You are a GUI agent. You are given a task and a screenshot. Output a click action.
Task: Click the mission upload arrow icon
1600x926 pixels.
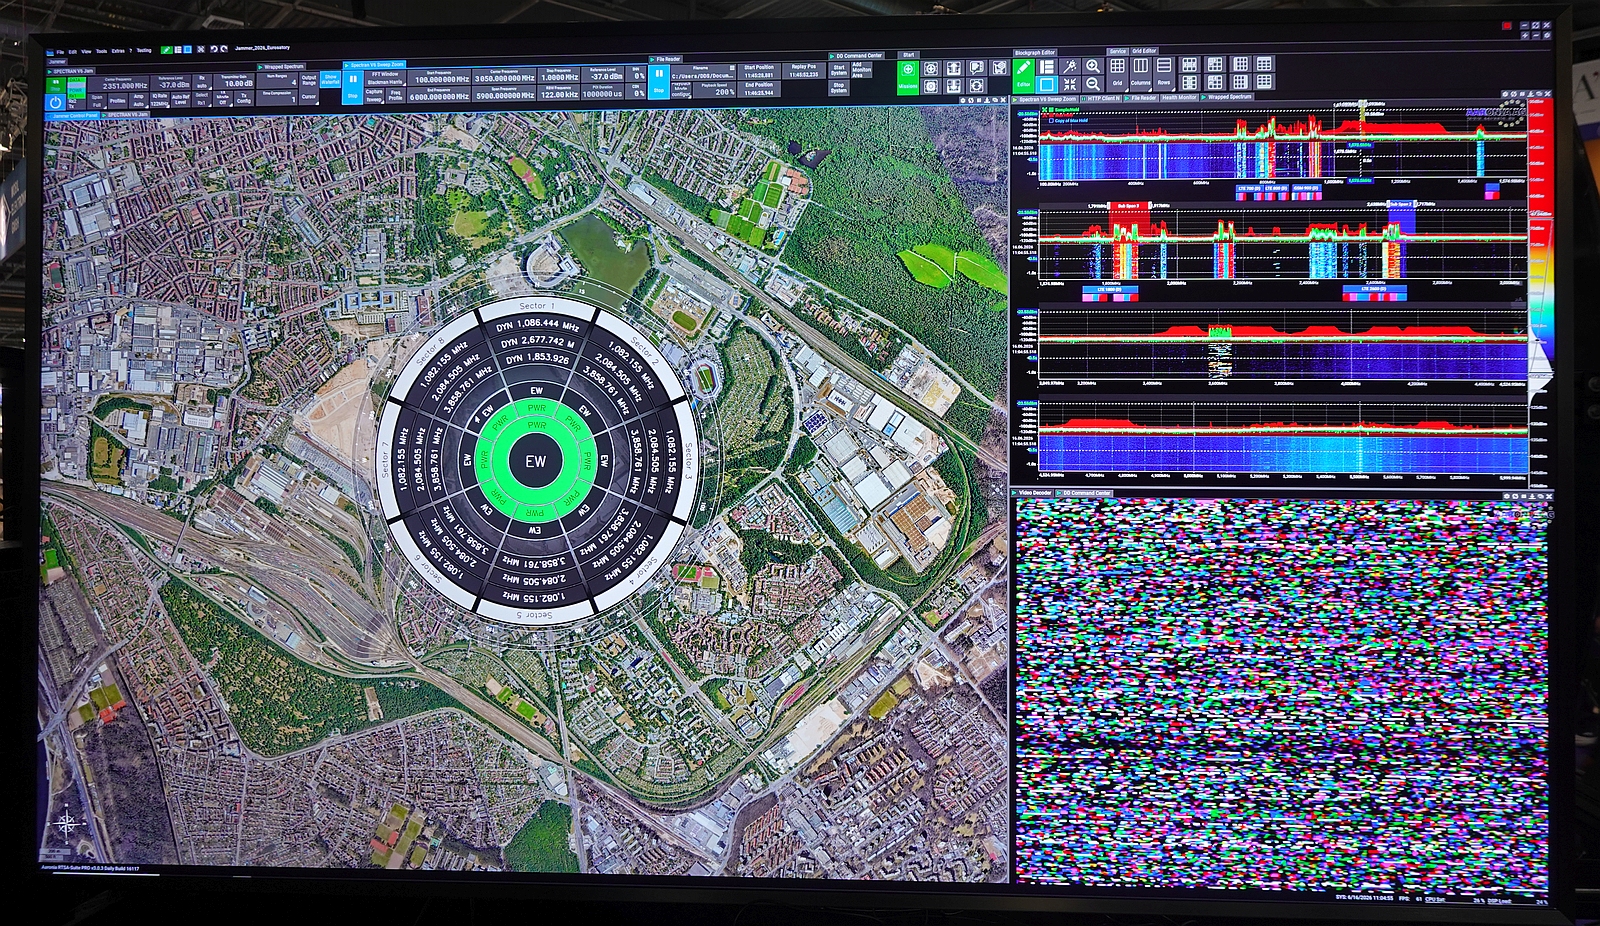tap(954, 68)
